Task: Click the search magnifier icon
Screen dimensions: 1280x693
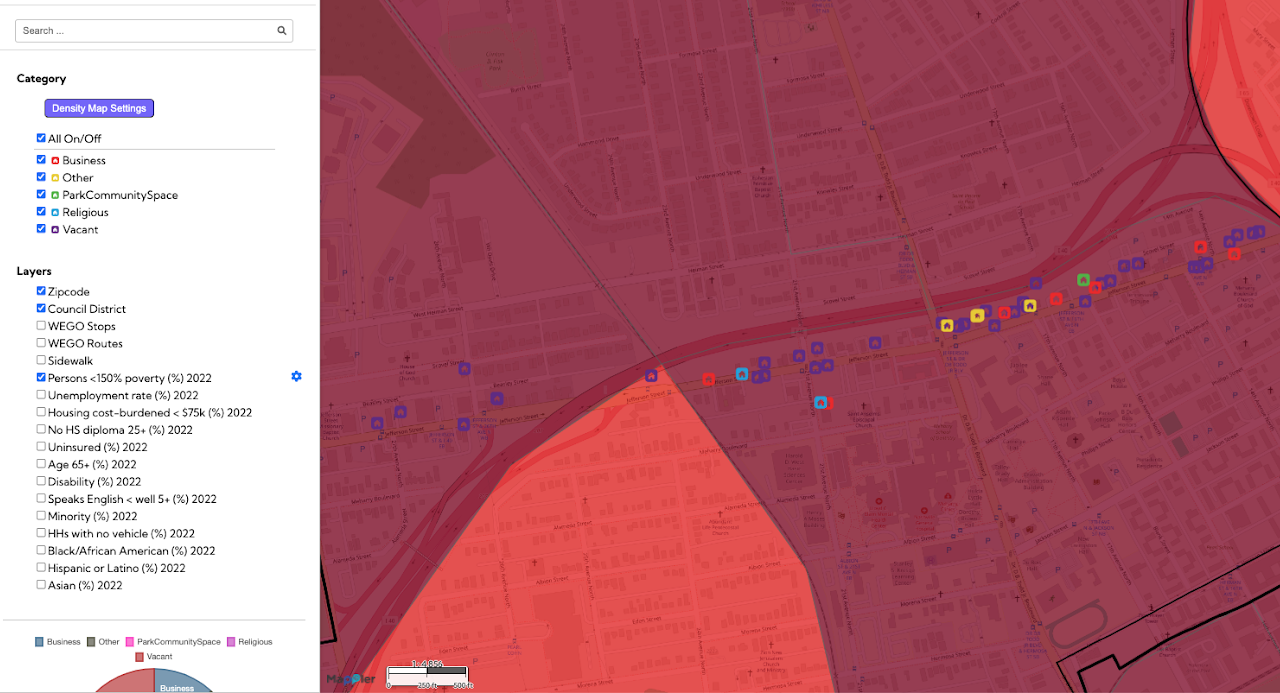Action: coord(282,31)
